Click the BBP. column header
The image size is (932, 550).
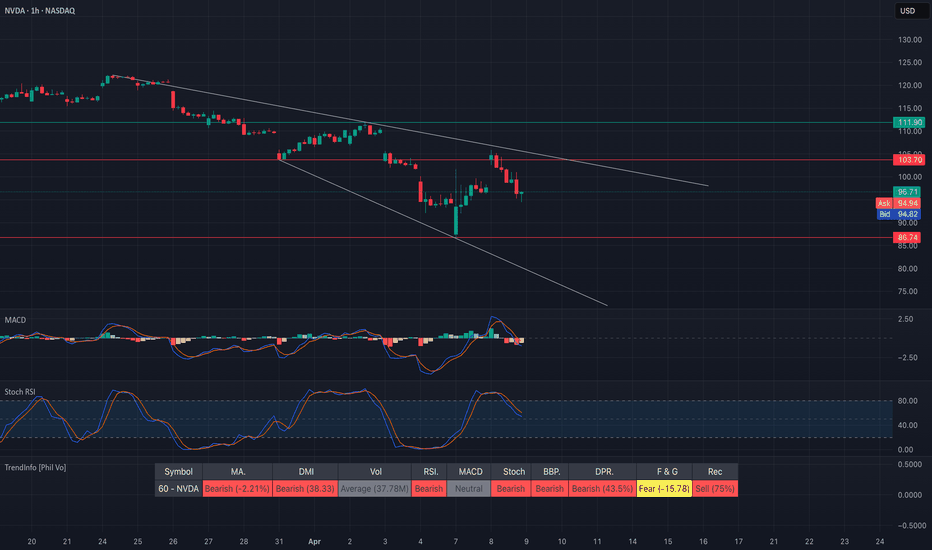click(x=550, y=472)
